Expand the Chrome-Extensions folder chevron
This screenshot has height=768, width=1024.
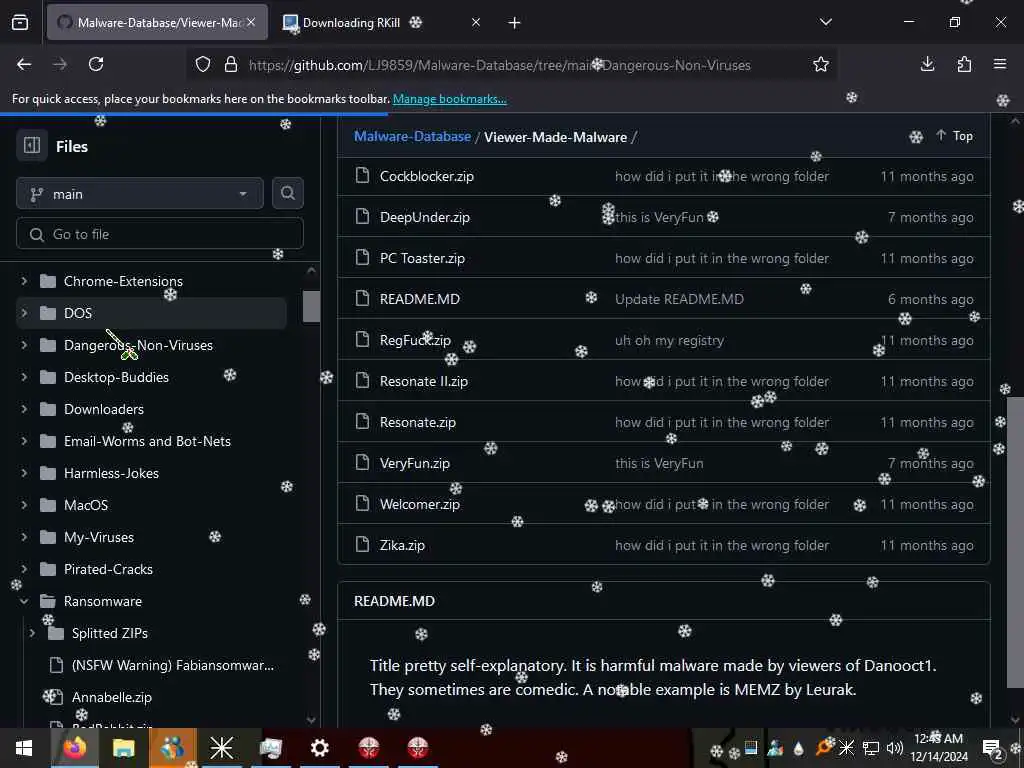[x=24, y=281]
